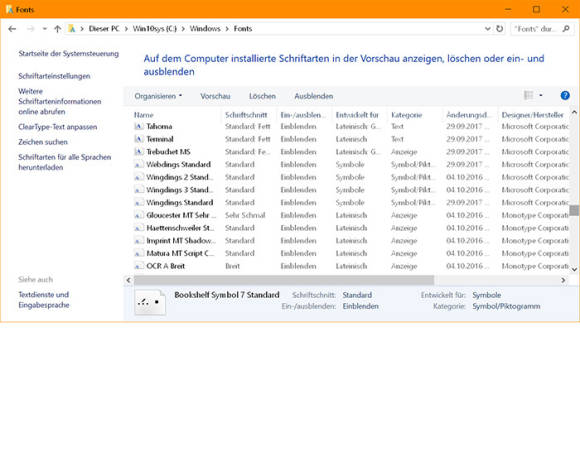Click the horizontal scrollbar thumb
This screenshot has height=452, width=580.
coord(284,280)
